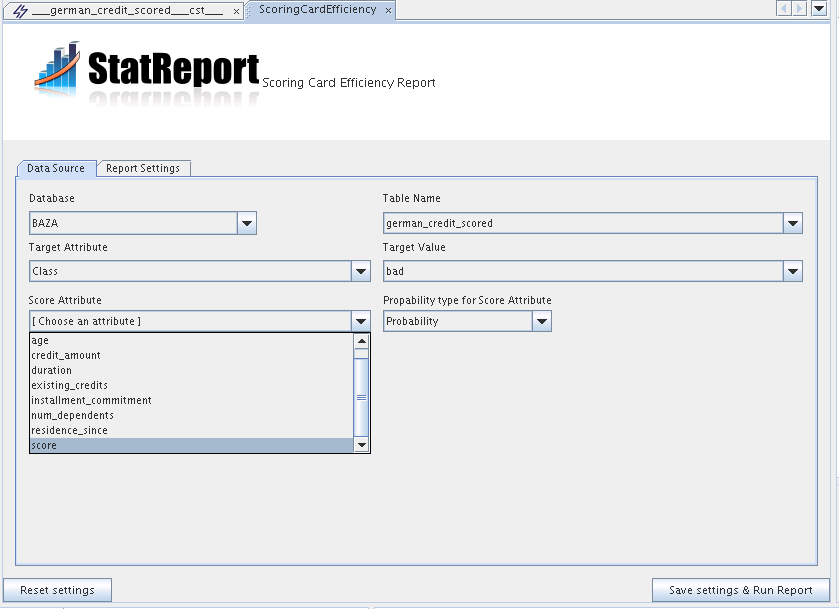Click the bad target value field
This screenshot has height=609, width=839.
click(583, 271)
